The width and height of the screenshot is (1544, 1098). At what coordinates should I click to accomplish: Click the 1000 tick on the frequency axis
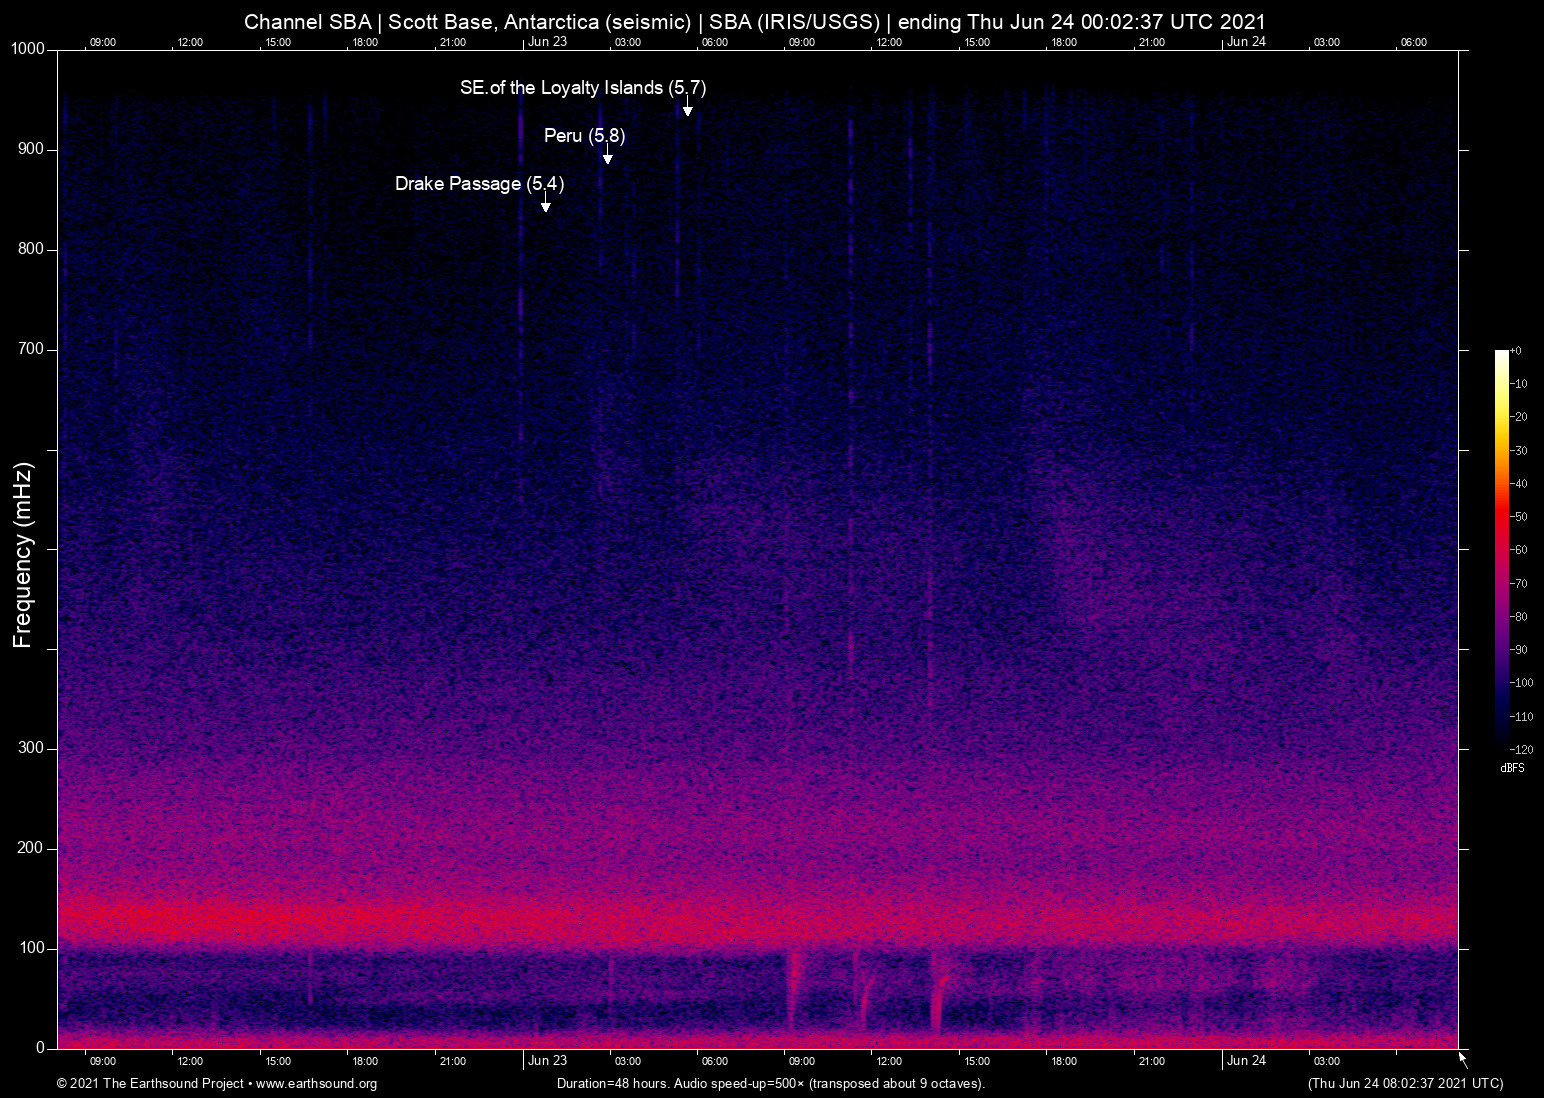click(28, 49)
